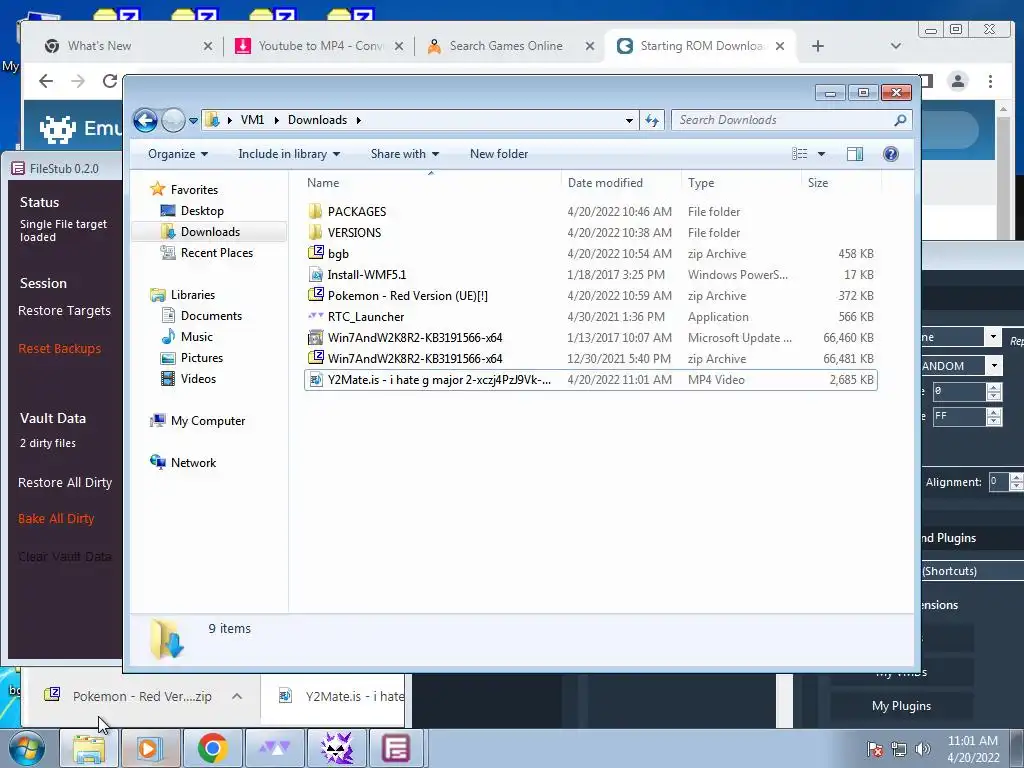Image resolution: width=1024 pixels, height=768 pixels.
Task: Open Pictures library in sidebar
Action: 202,358
